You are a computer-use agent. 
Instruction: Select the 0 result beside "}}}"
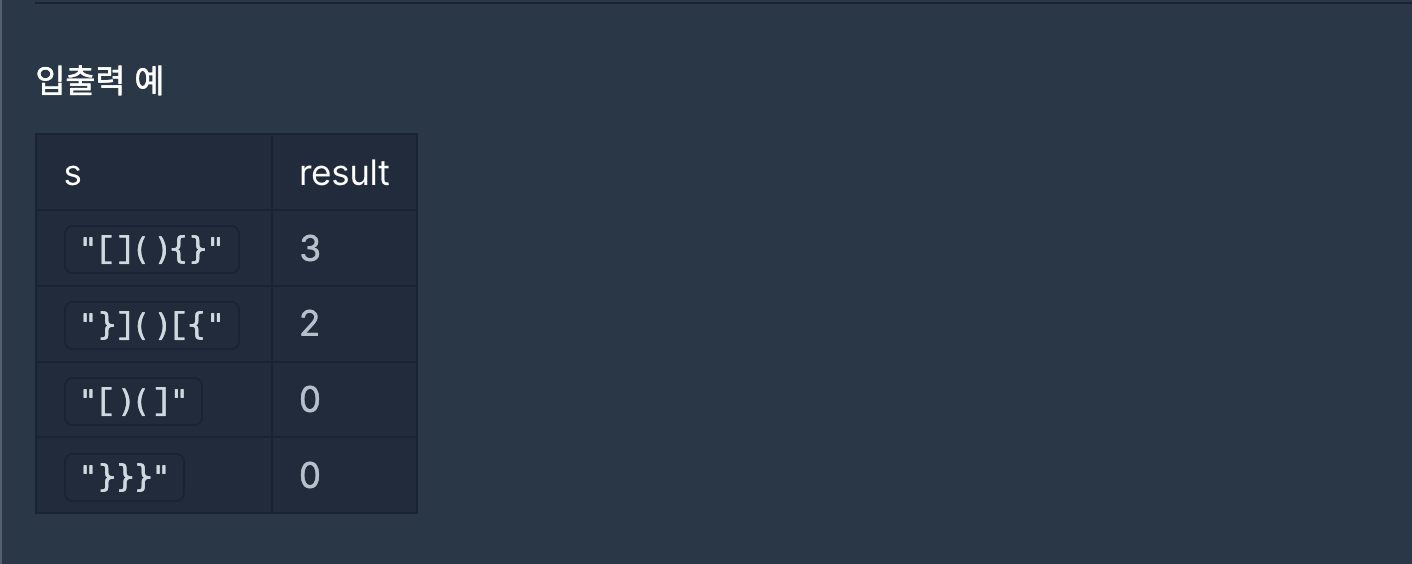point(310,477)
